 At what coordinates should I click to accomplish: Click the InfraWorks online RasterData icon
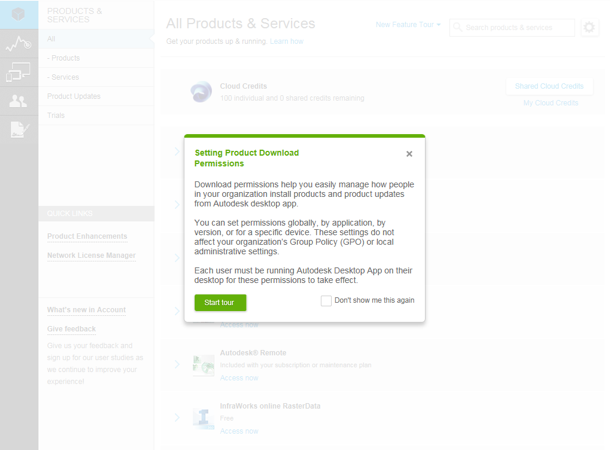pyautogui.click(x=204, y=418)
